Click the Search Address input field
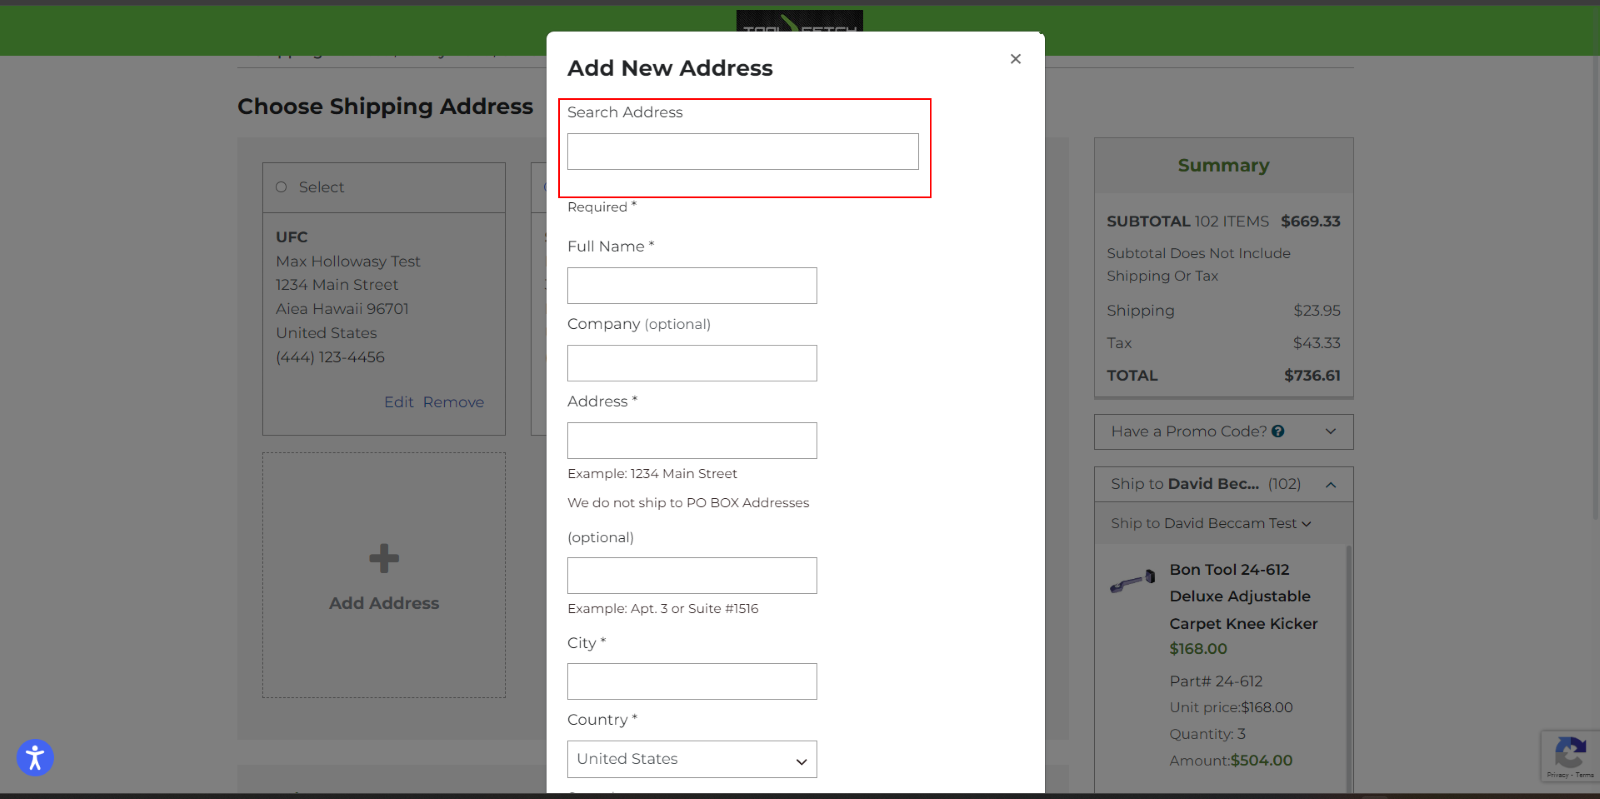This screenshot has width=1600, height=799. tap(742, 152)
